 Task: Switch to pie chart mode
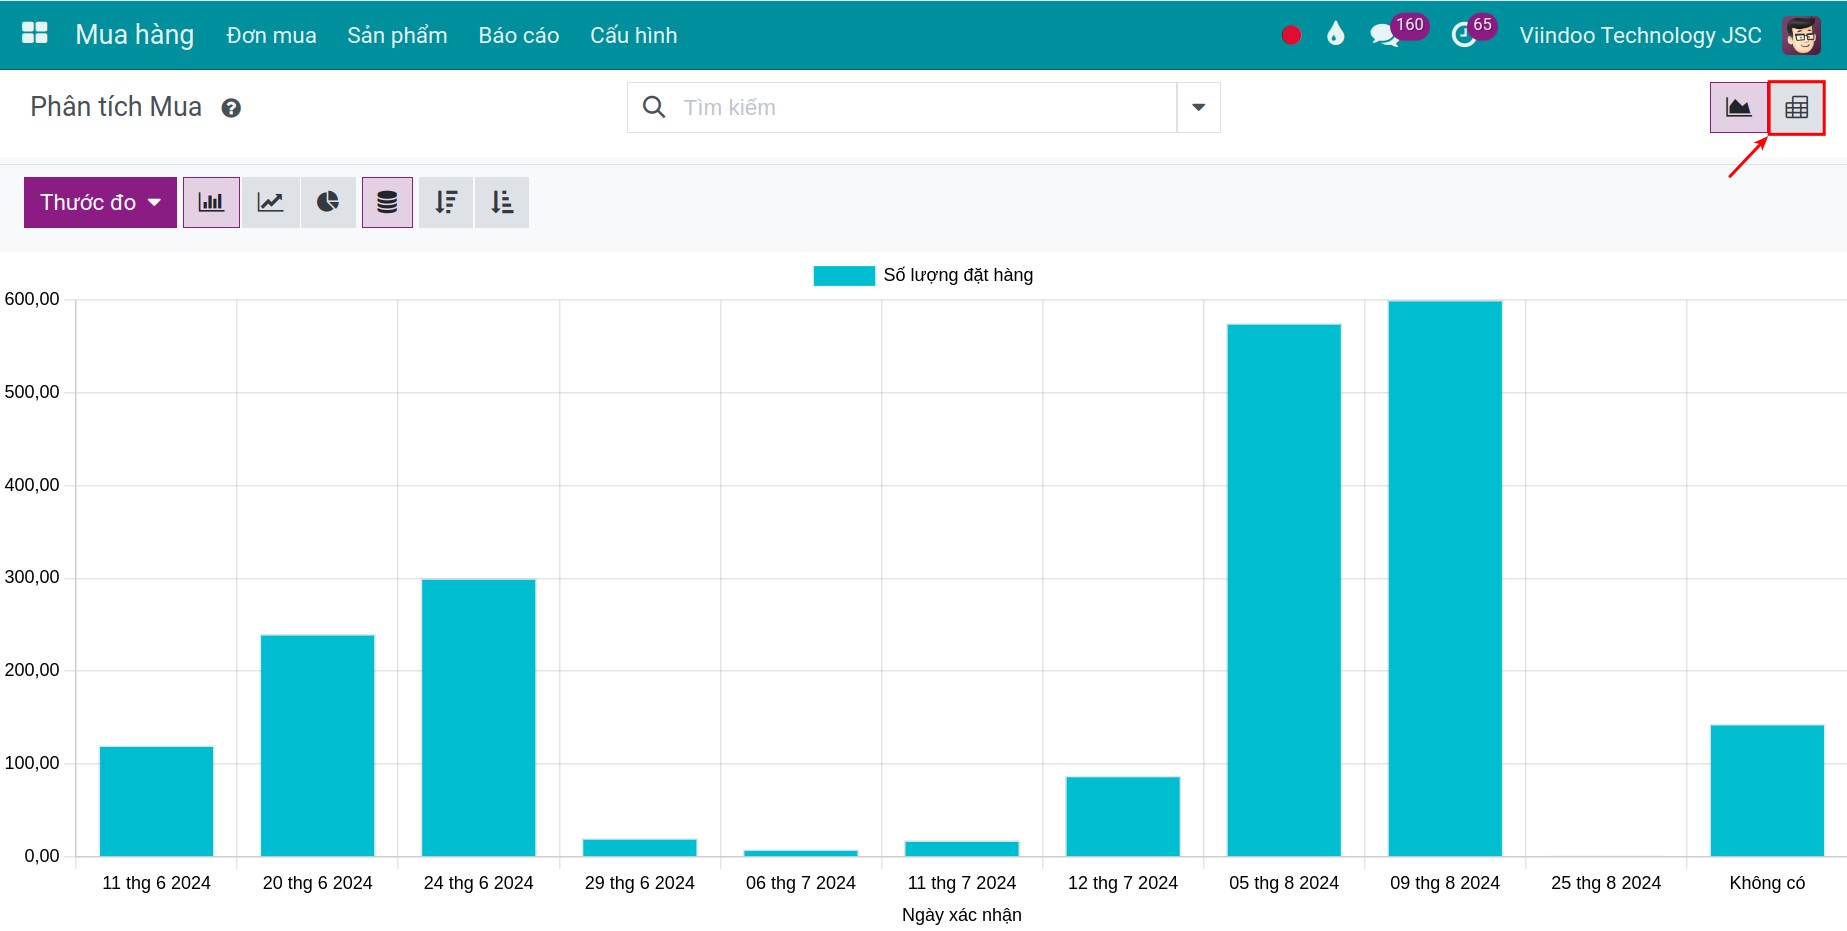(x=328, y=202)
